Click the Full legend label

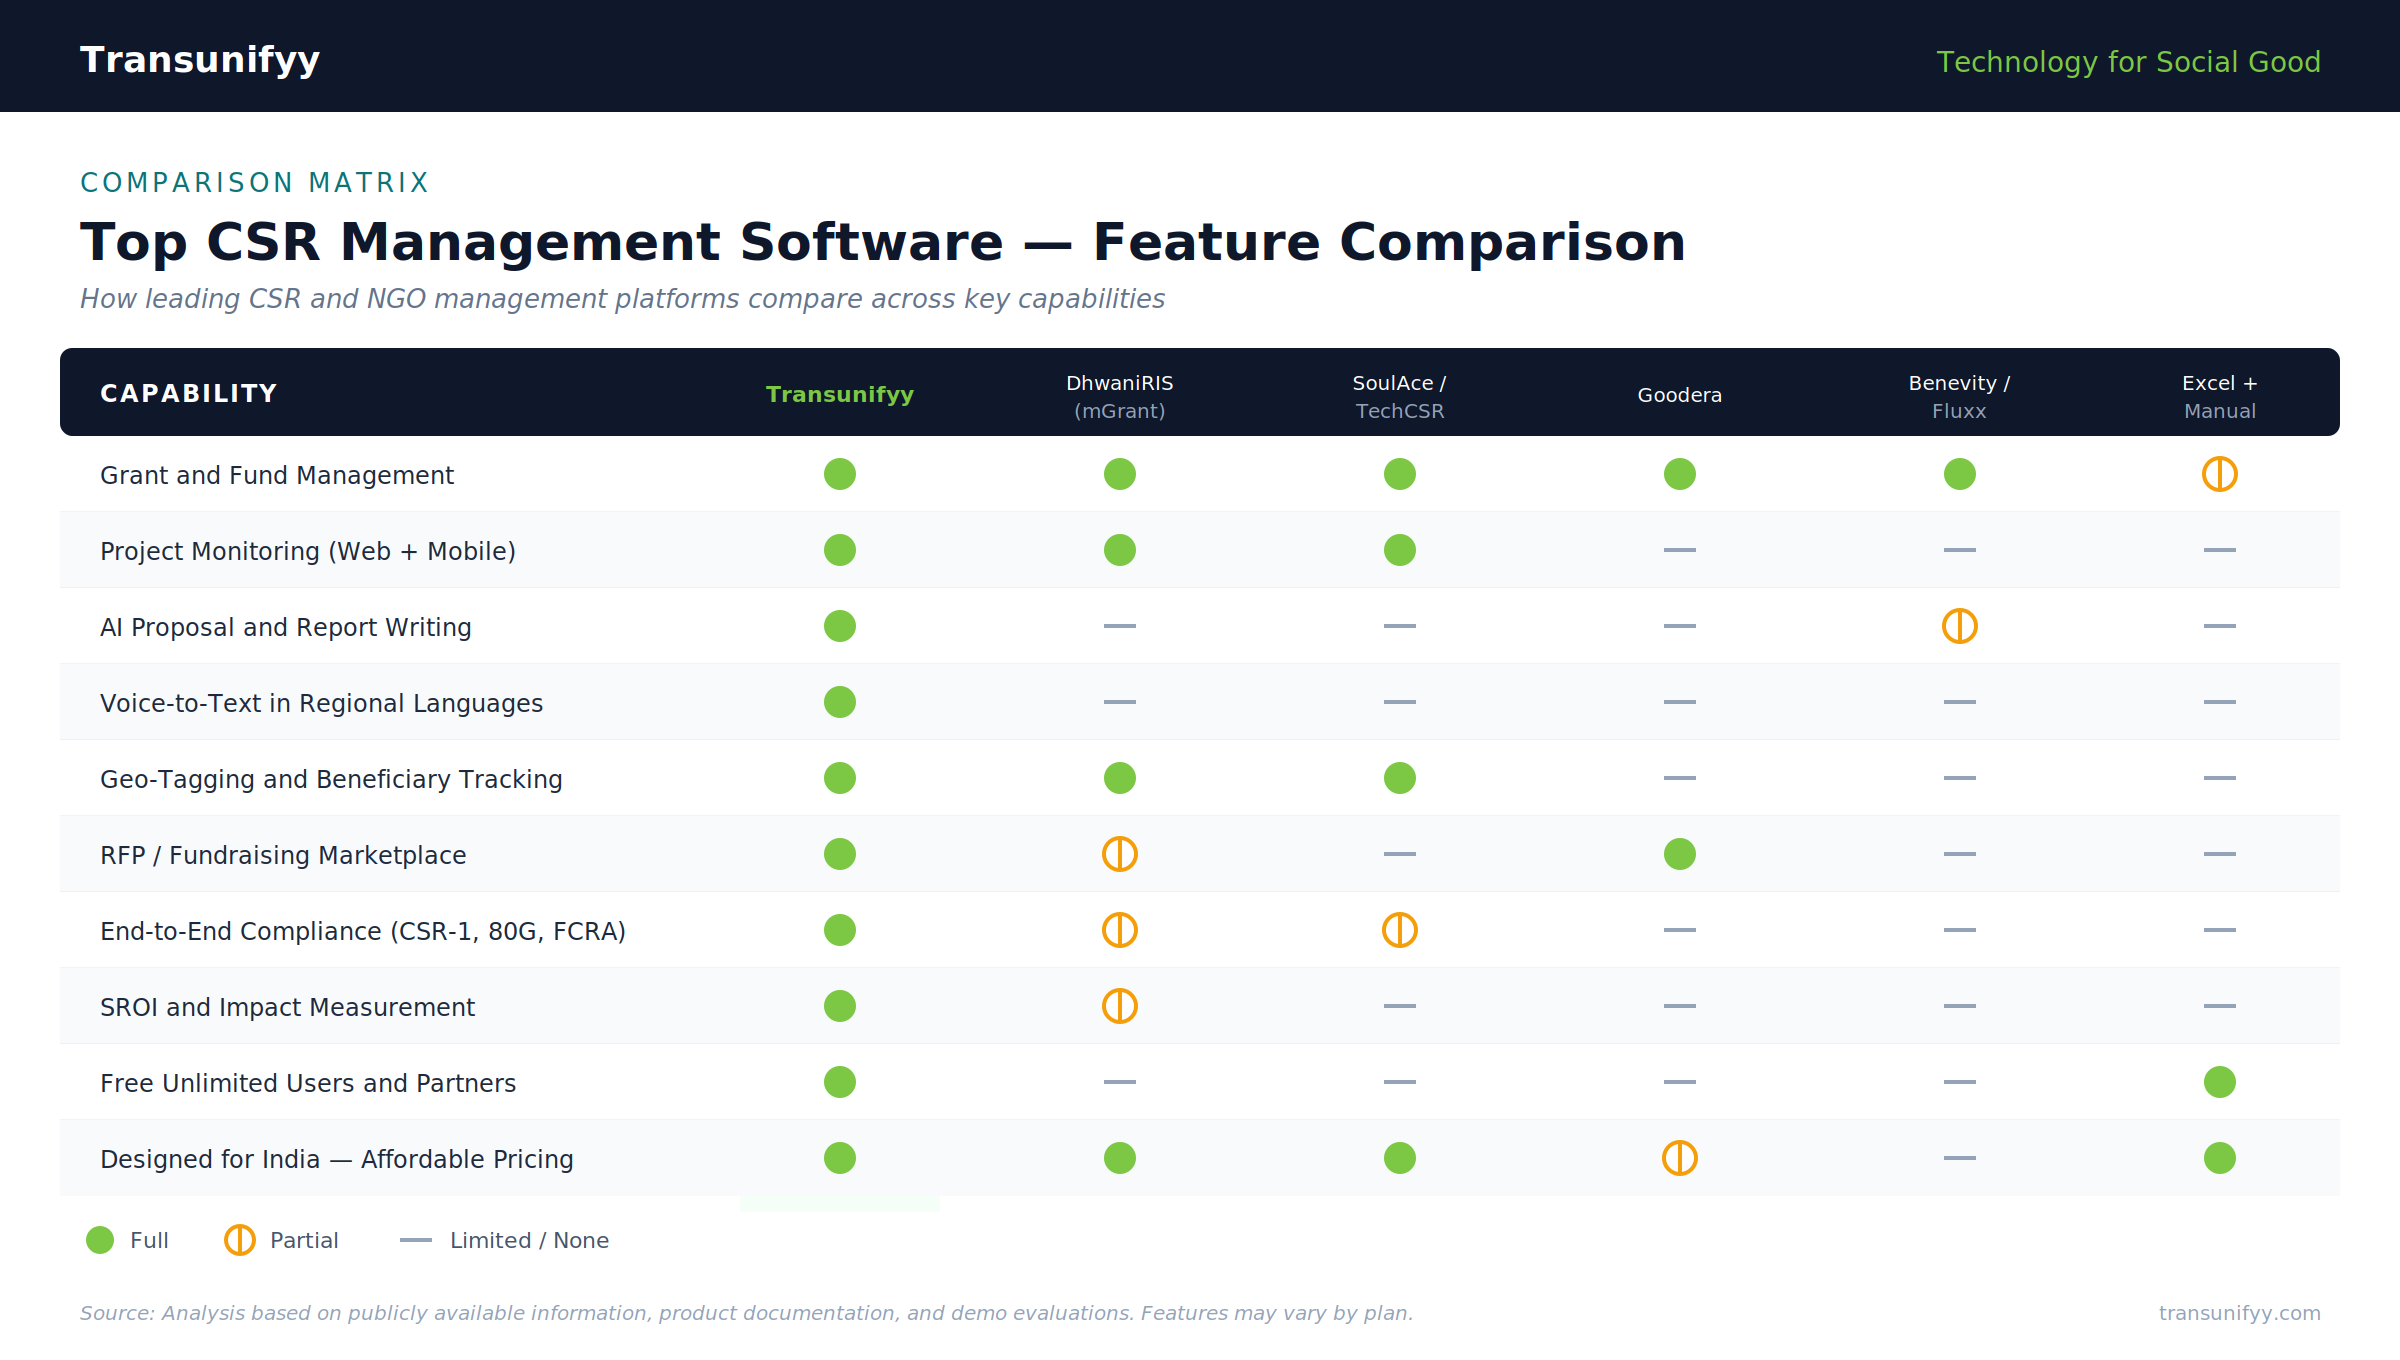tap(149, 1240)
